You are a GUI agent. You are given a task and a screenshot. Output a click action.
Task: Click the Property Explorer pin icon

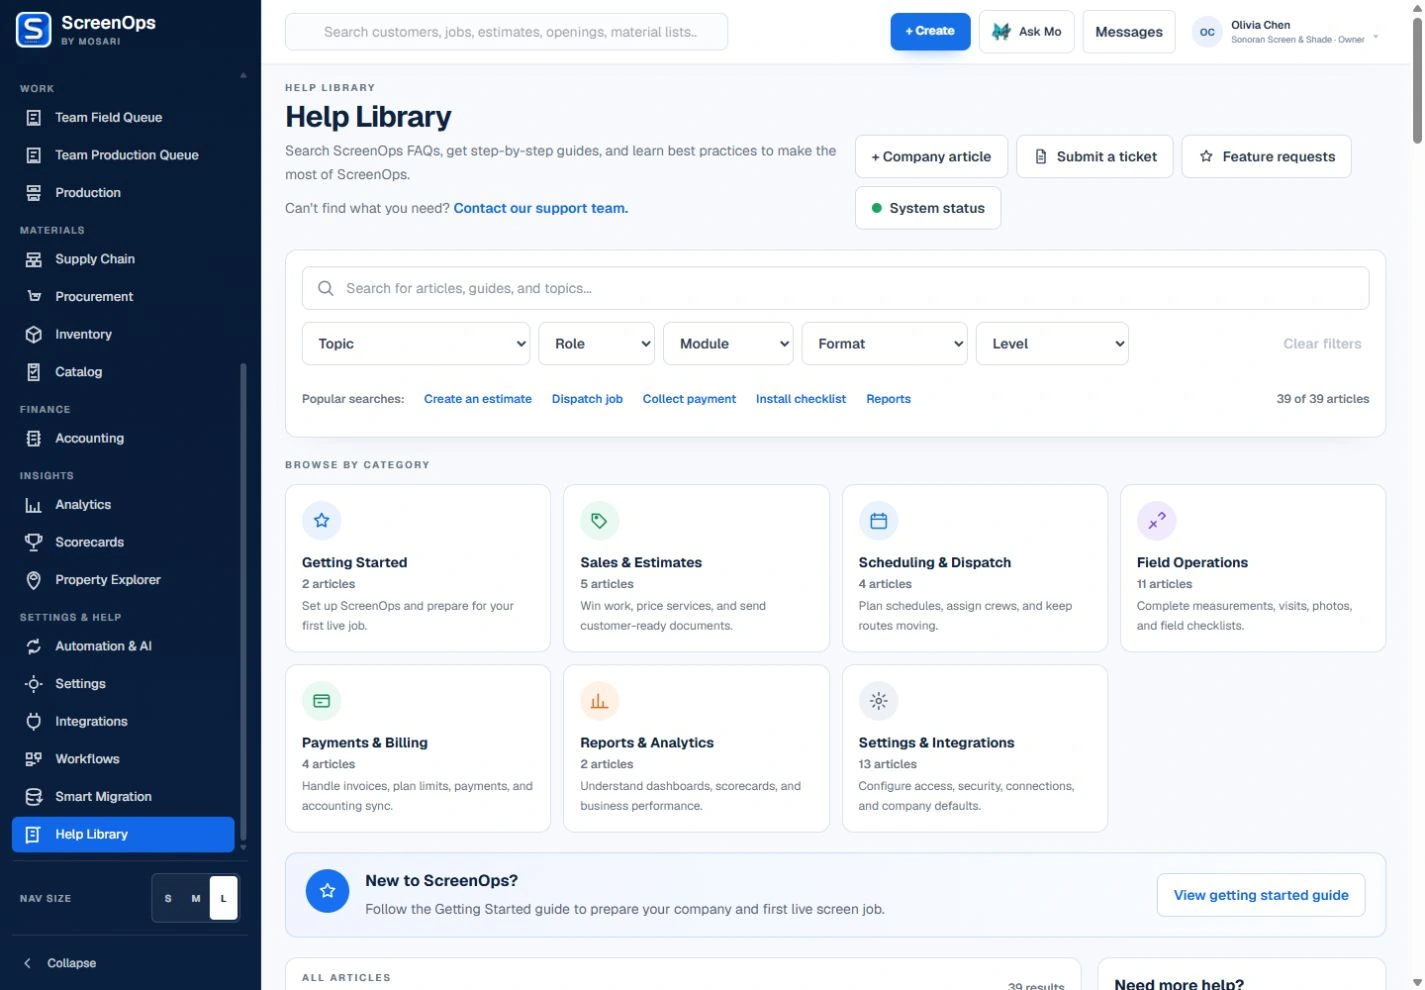[33, 580]
